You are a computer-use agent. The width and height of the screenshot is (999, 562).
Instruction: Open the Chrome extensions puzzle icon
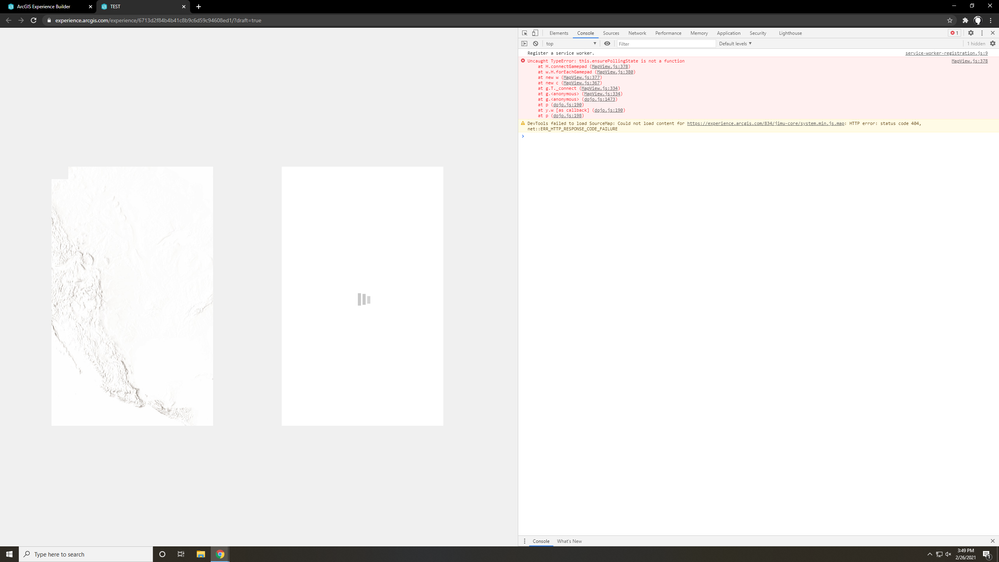click(x=965, y=20)
